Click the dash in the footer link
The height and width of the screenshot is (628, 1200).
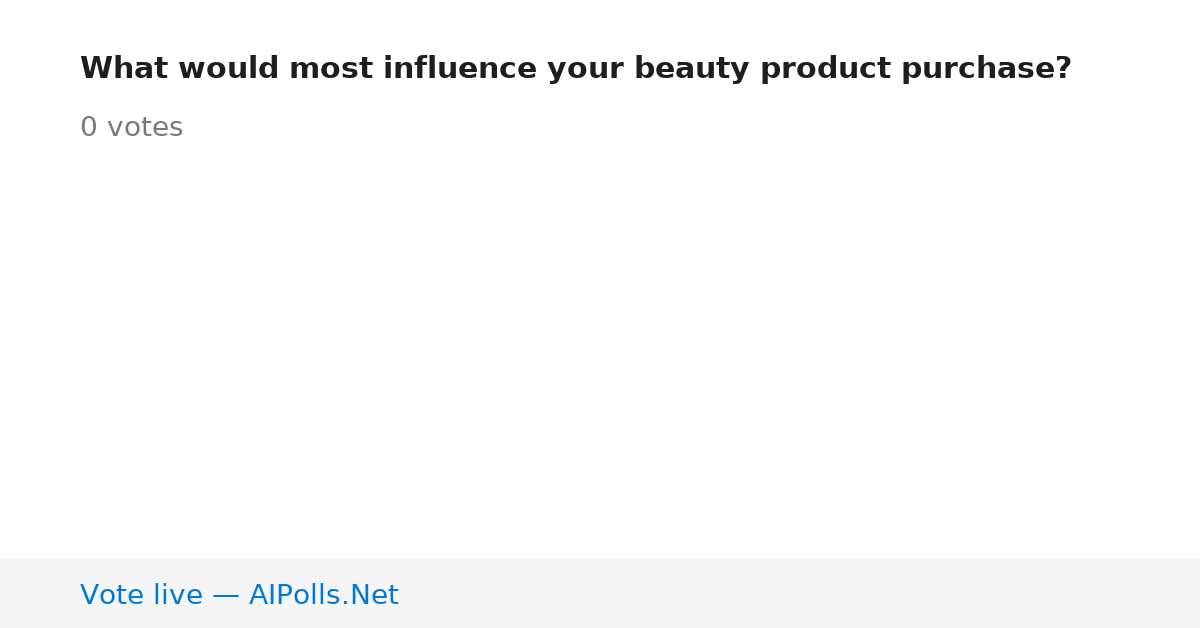226,596
